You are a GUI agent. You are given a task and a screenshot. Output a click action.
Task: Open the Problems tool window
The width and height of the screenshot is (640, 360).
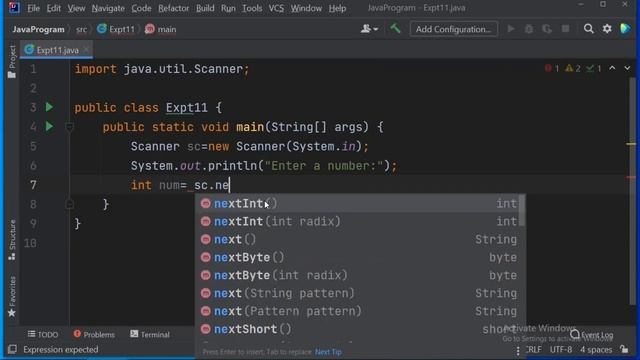tap(94, 334)
